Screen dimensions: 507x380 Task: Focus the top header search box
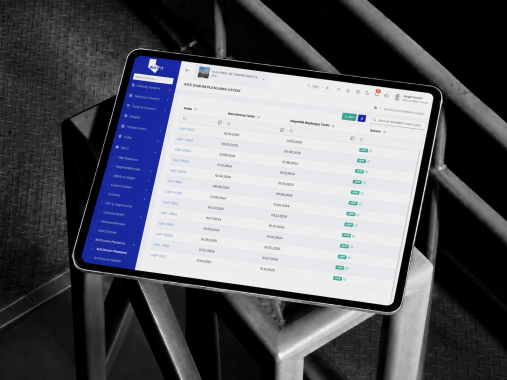tap(318, 87)
